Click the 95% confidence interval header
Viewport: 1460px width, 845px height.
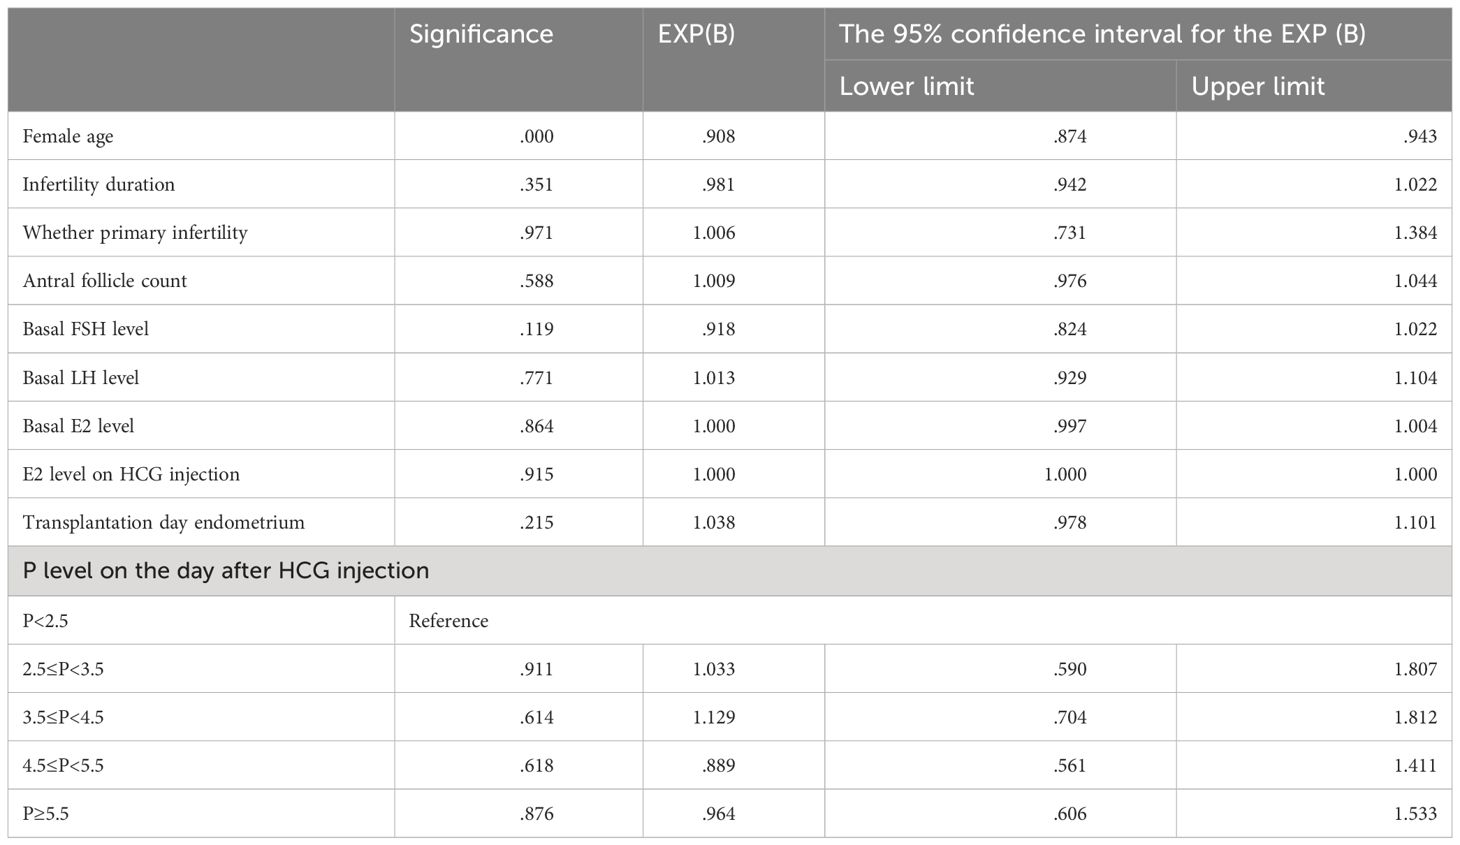(1102, 34)
